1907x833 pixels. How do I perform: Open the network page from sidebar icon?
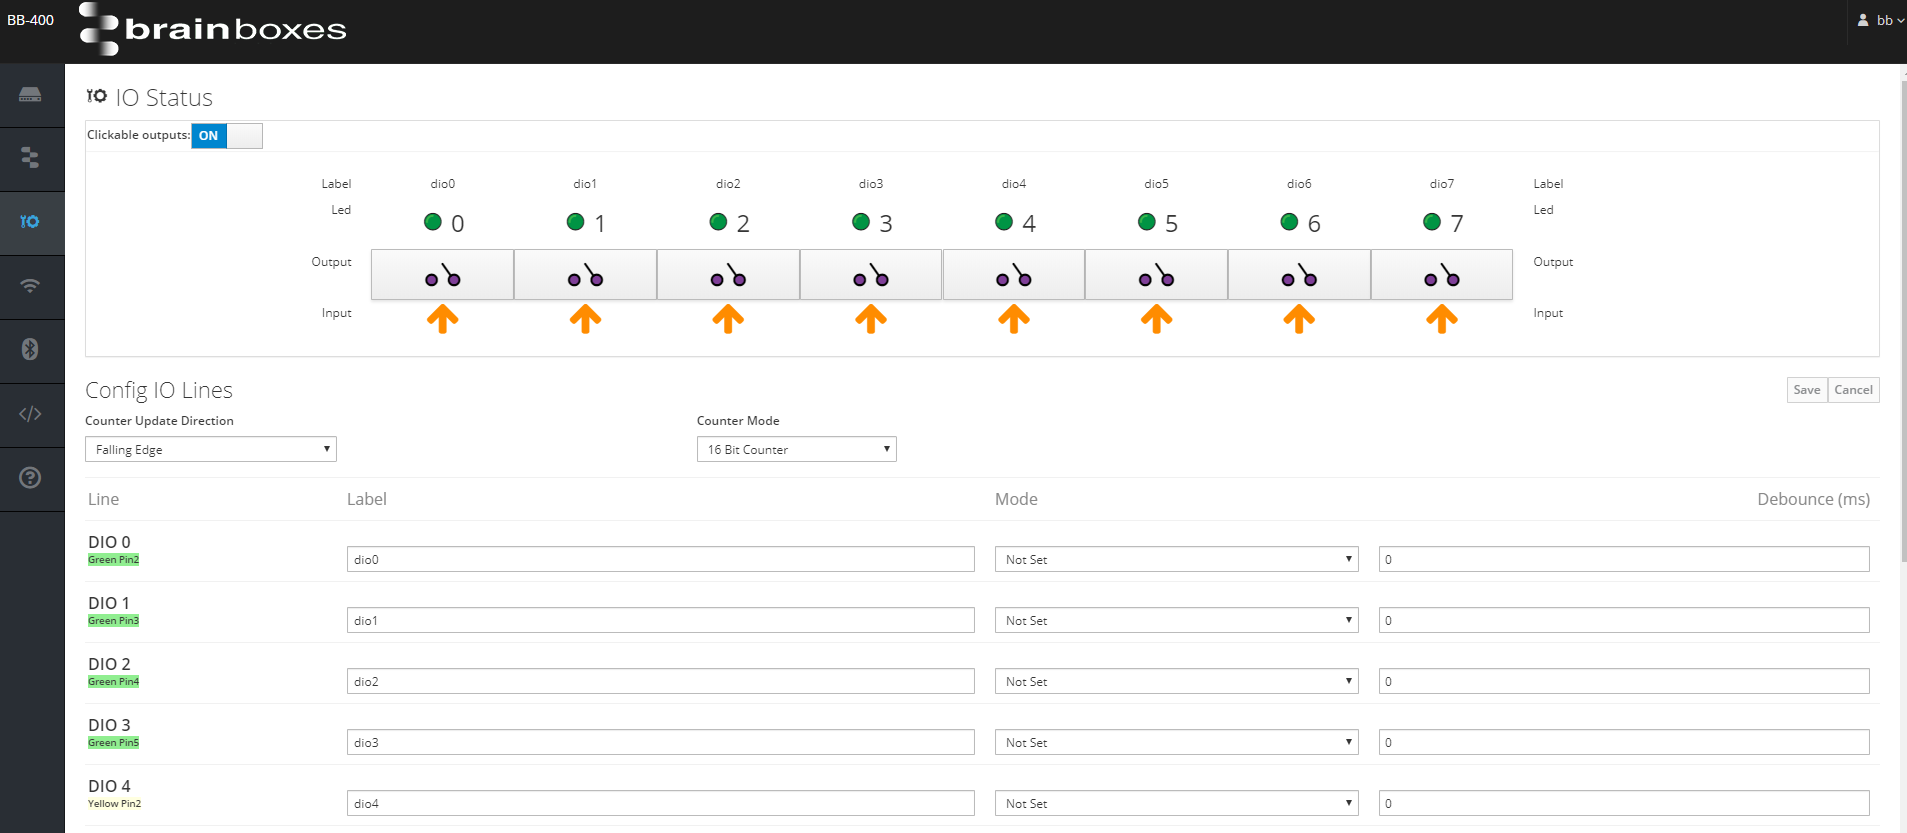tap(30, 158)
